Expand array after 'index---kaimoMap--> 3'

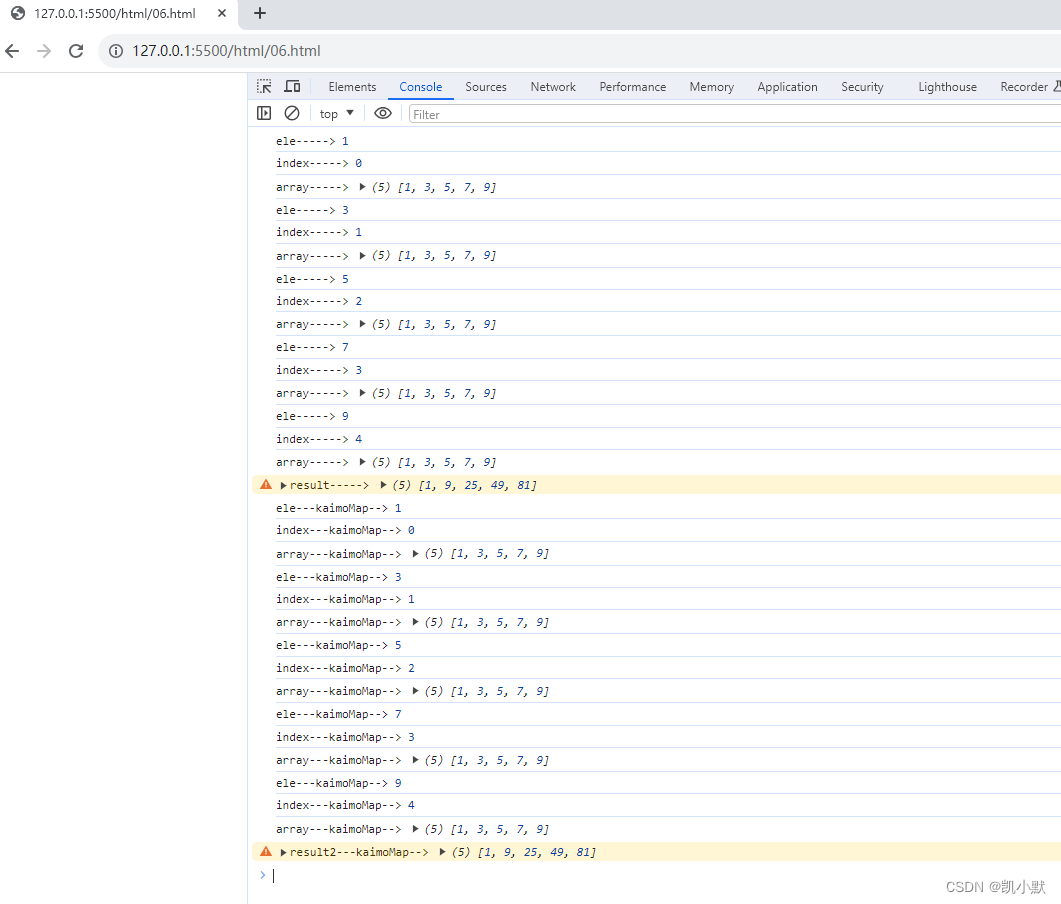(x=415, y=760)
